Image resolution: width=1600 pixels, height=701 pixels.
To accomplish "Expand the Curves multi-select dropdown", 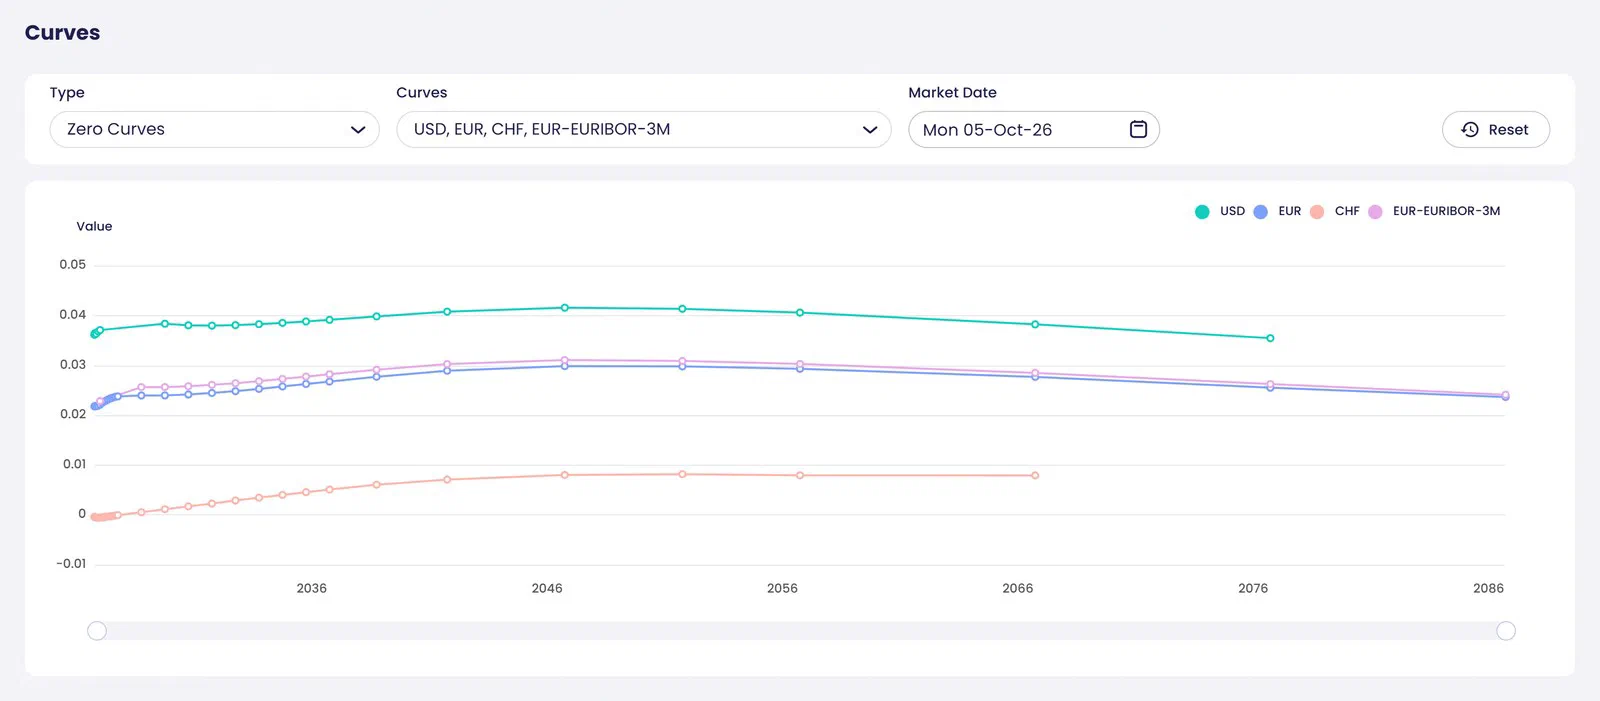I will tap(644, 129).
